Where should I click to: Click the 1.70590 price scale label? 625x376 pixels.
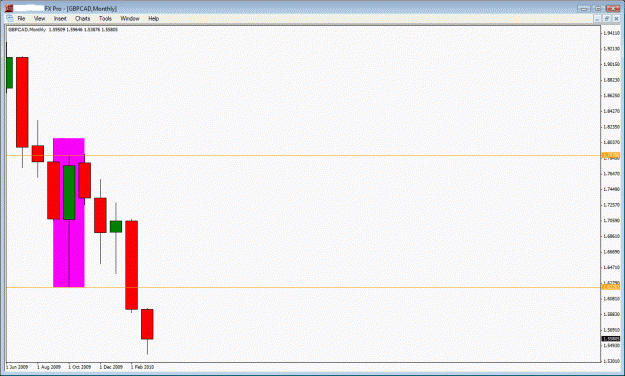(x=611, y=220)
